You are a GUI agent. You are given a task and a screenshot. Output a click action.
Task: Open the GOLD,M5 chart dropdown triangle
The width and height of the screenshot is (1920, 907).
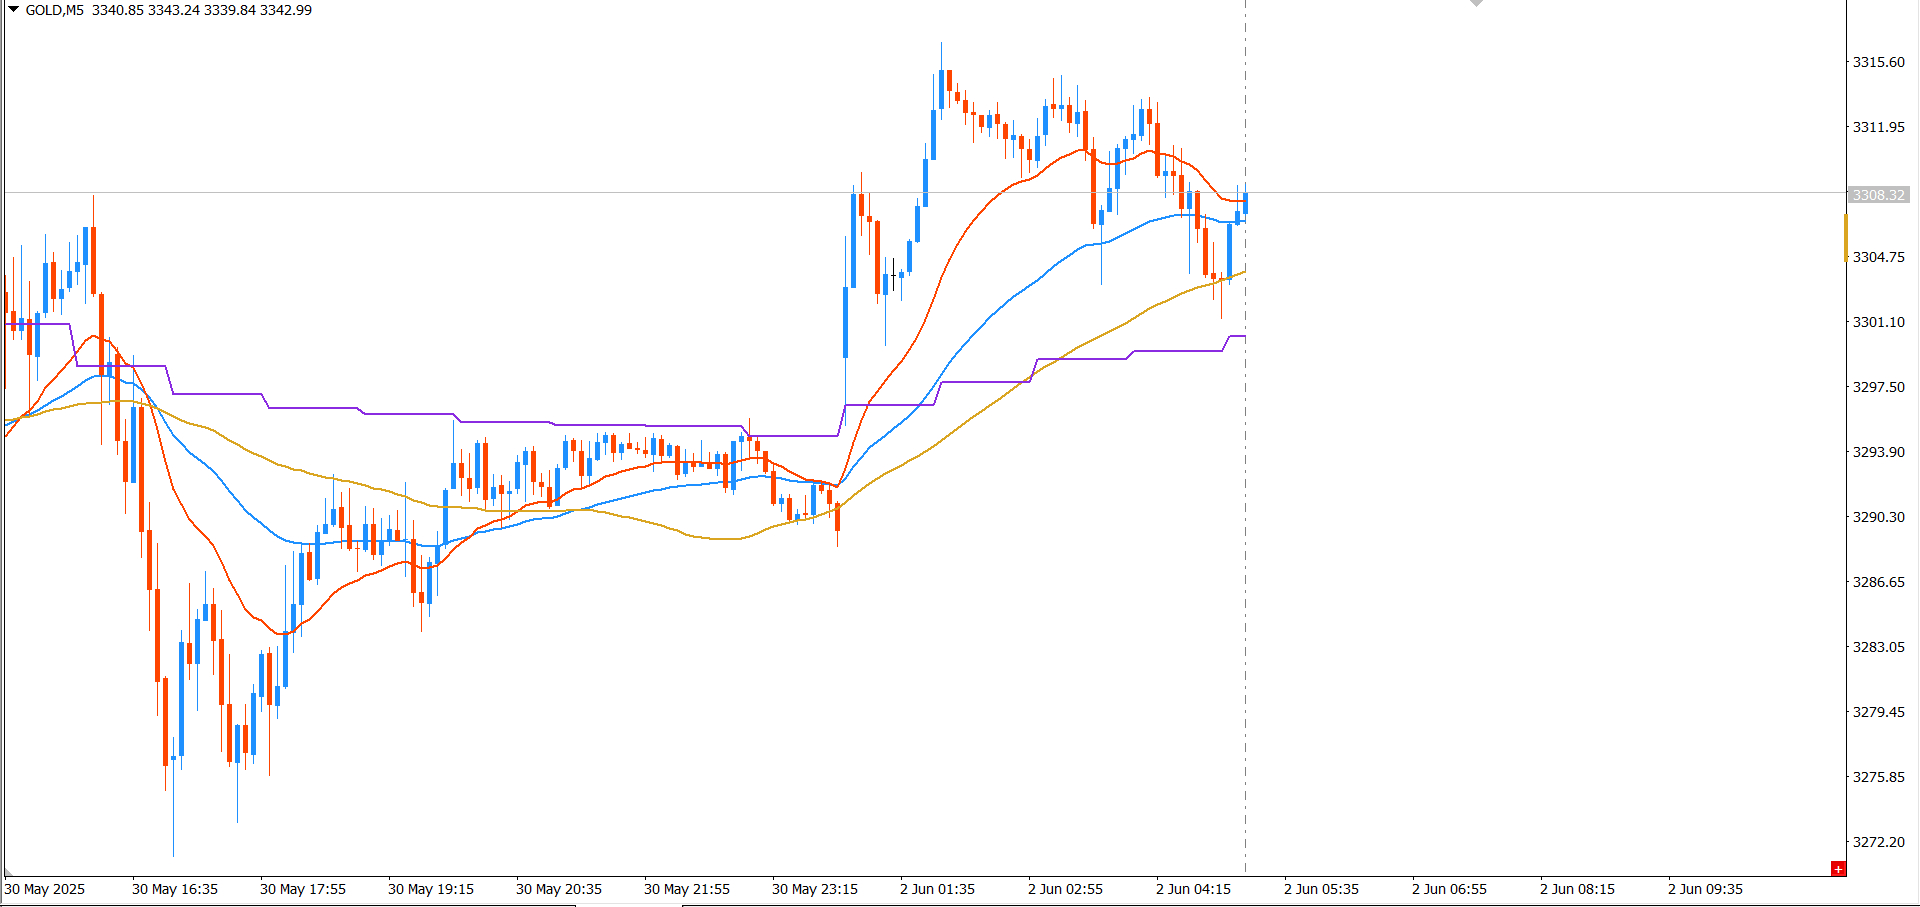tap(14, 9)
